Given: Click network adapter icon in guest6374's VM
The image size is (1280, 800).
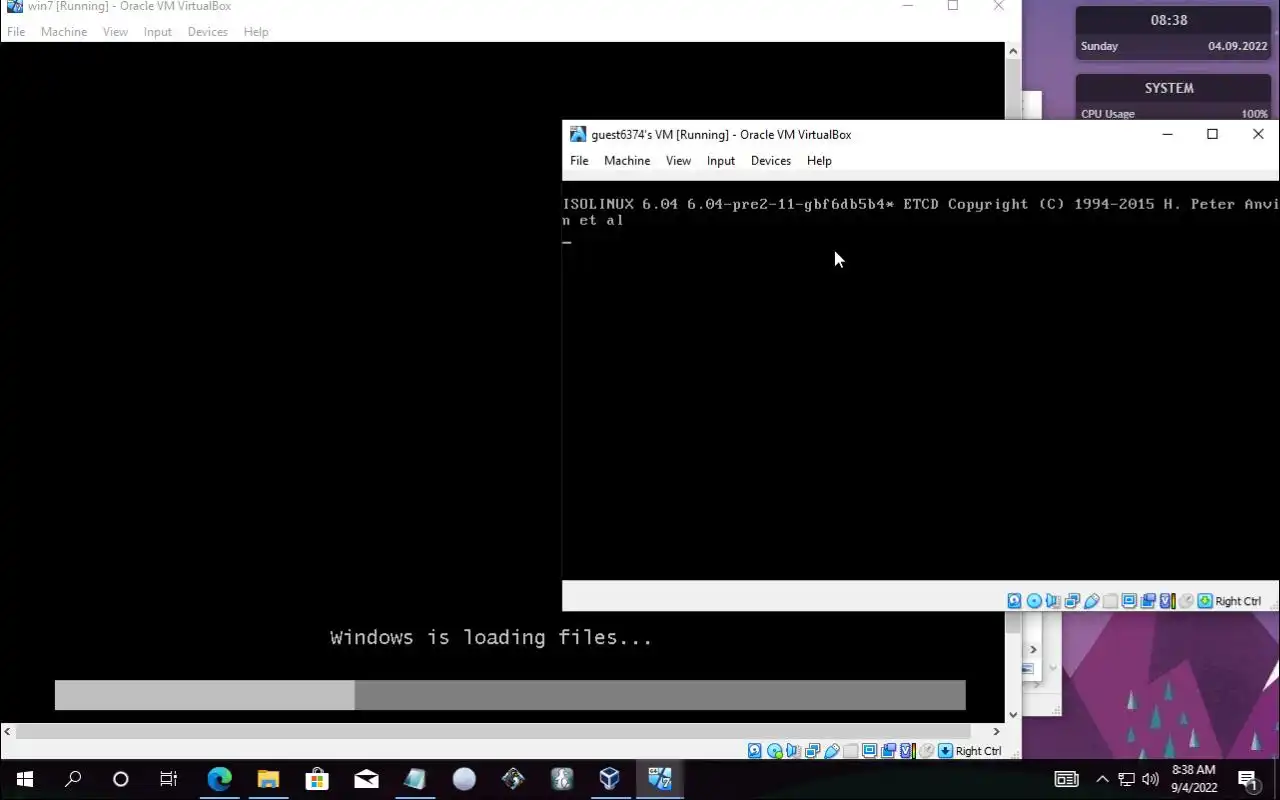Looking at the screenshot, I should point(1072,601).
